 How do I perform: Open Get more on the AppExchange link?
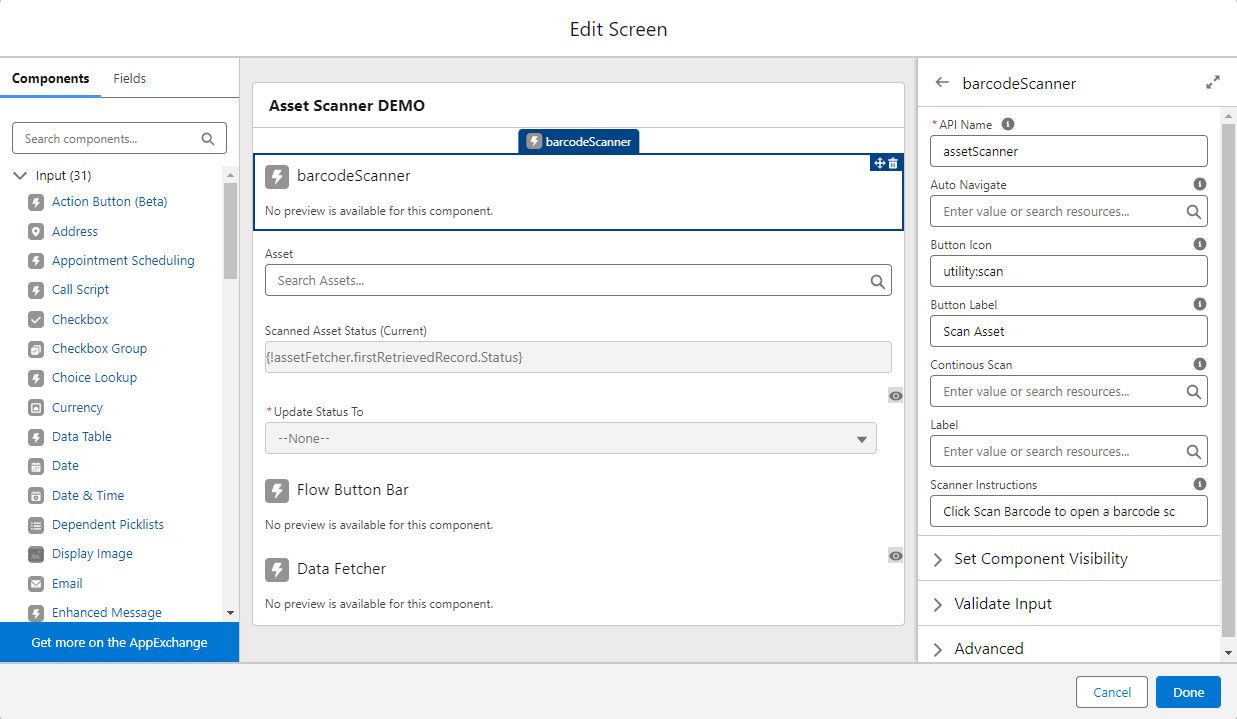(119, 642)
